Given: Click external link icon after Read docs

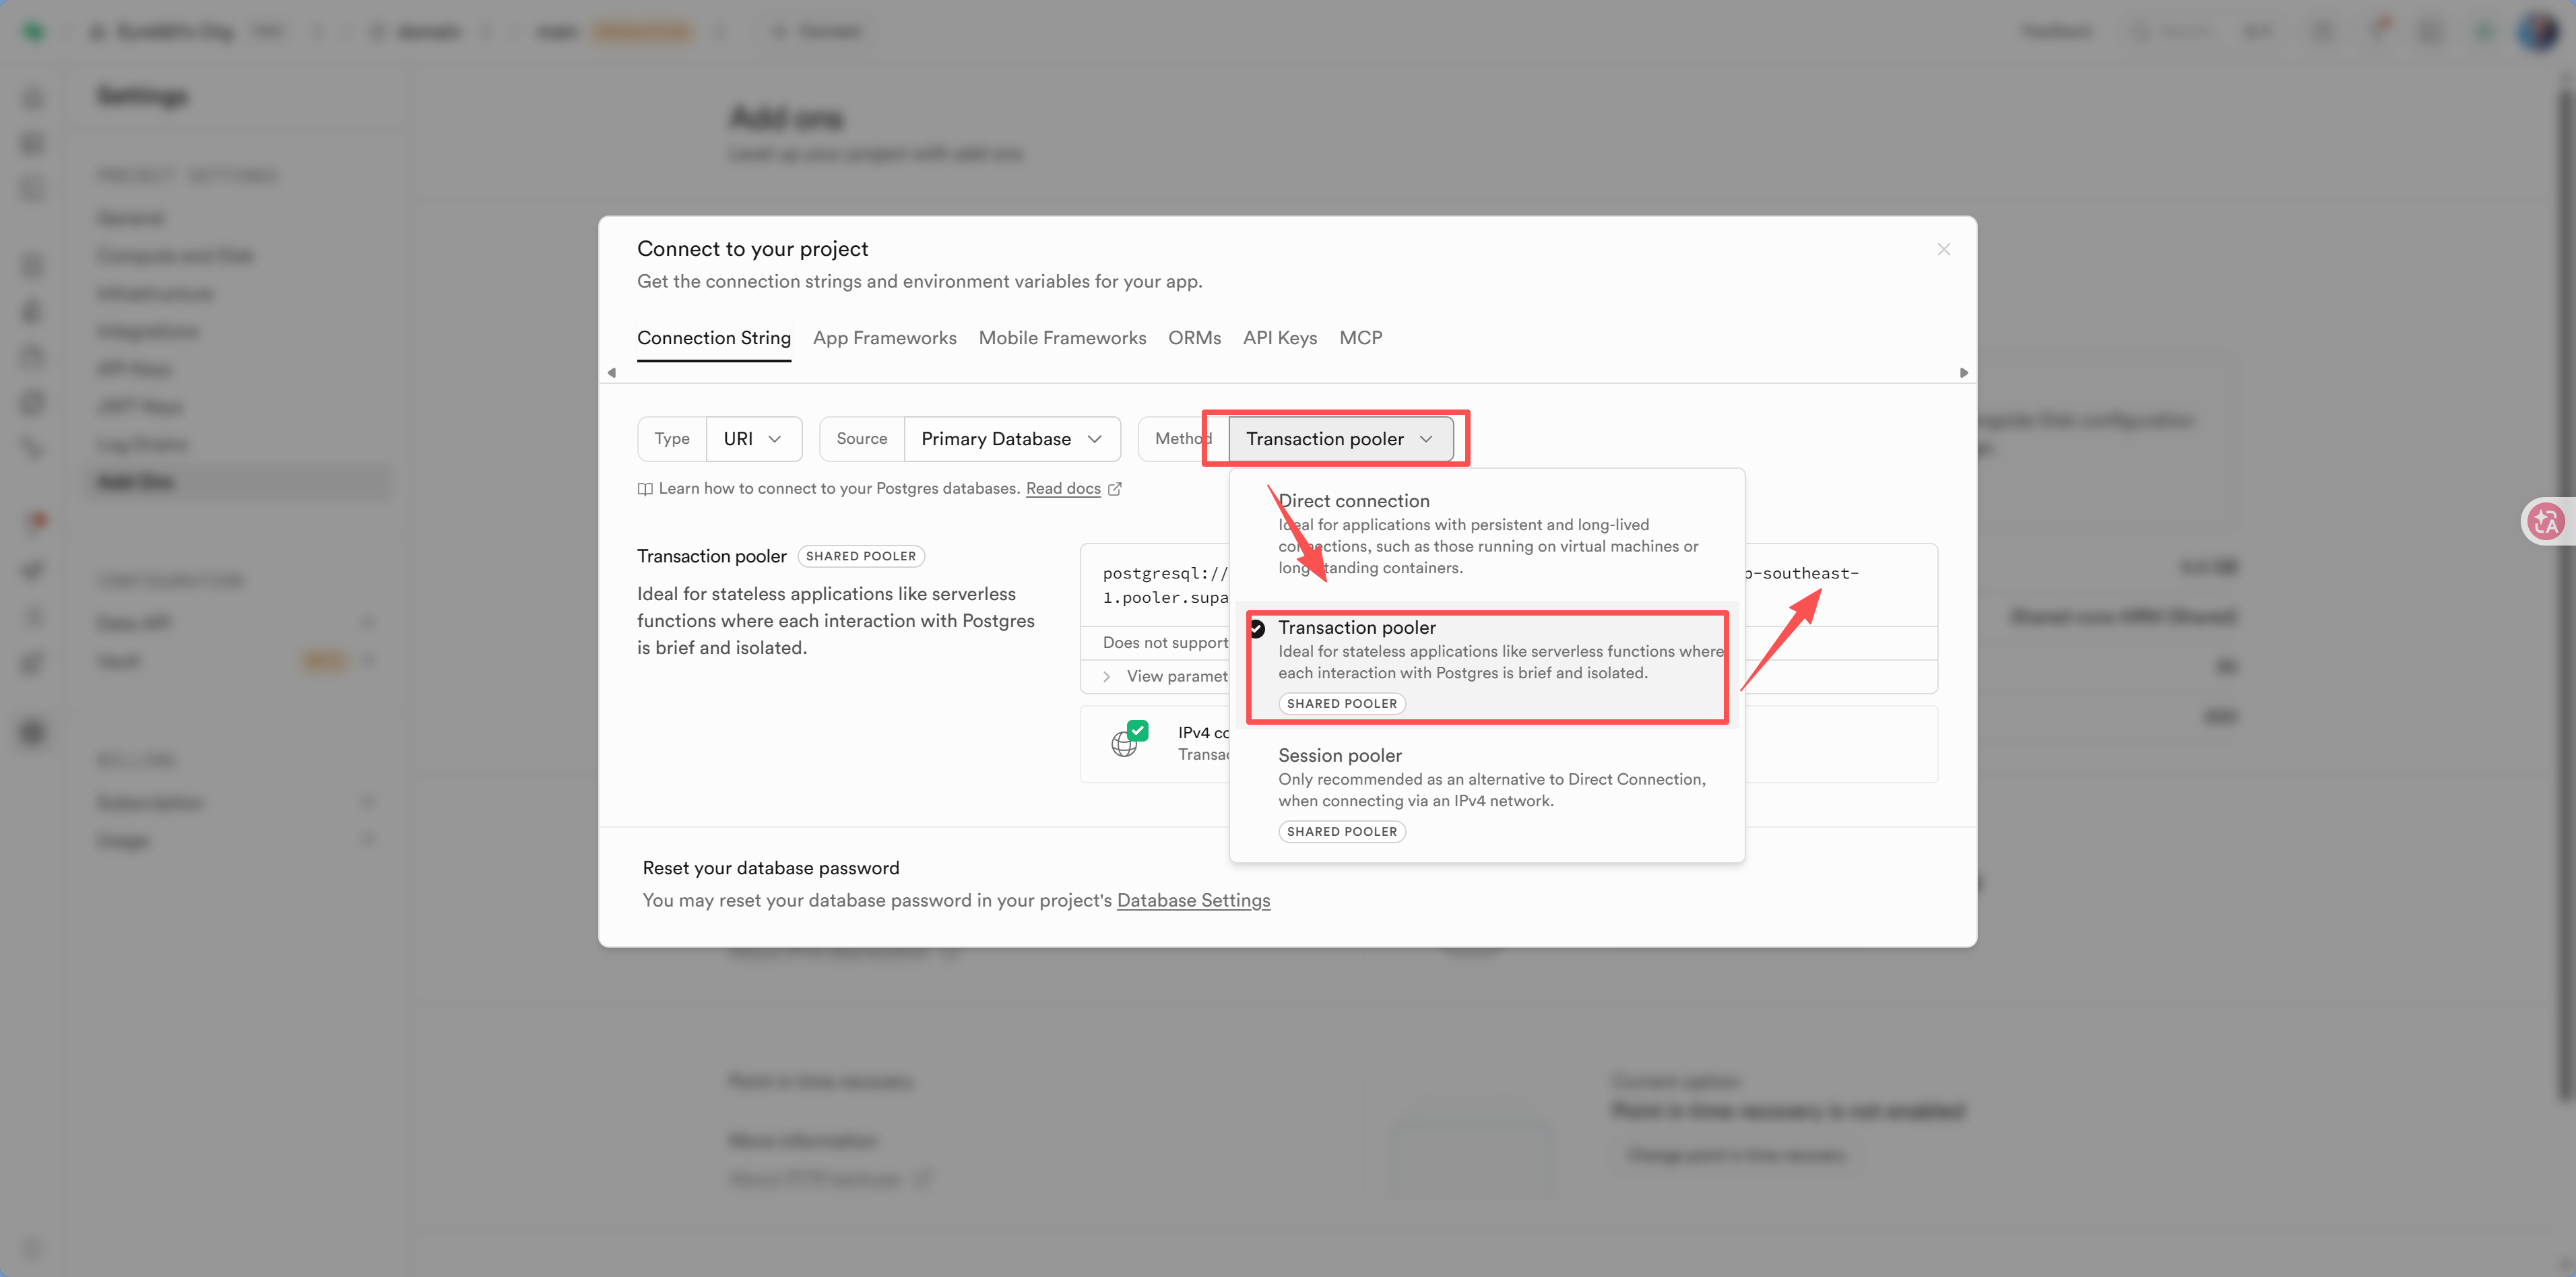Looking at the screenshot, I should coord(1115,489).
